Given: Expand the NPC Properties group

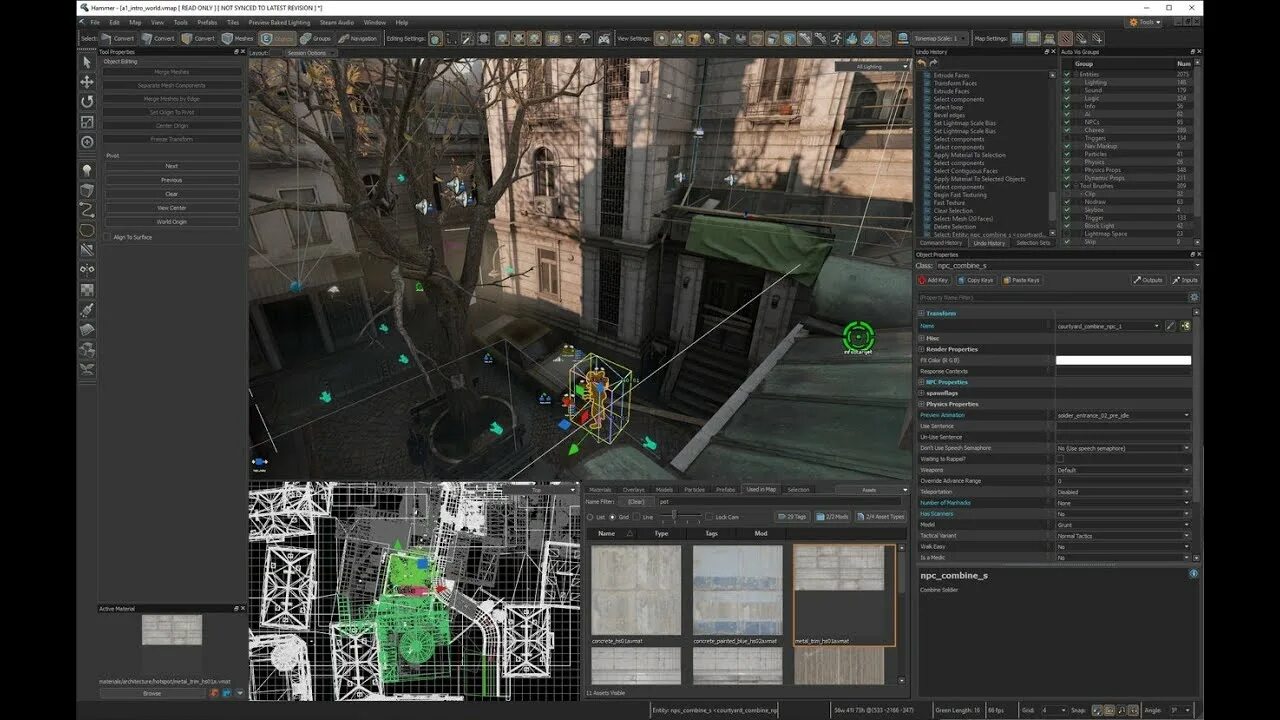Looking at the screenshot, I should click(921, 382).
